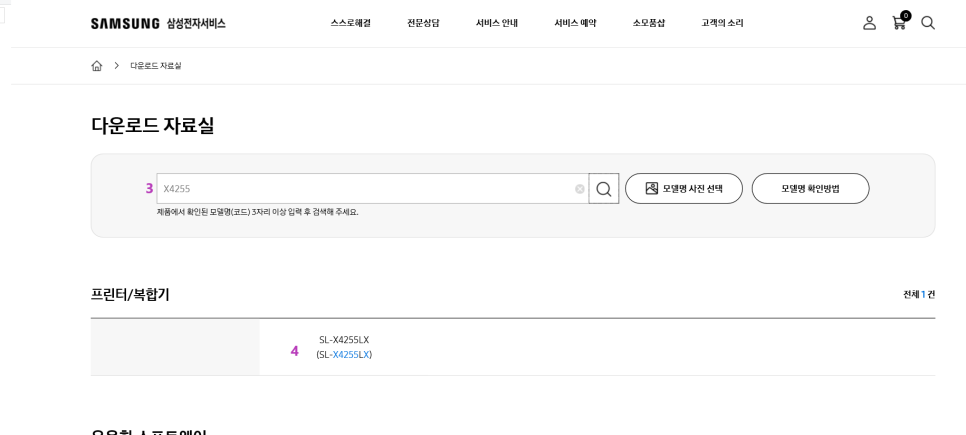The image size is (966, 435).
Task: Click the 다운로드 자료실 page title
Action: (x=152, y=126)
